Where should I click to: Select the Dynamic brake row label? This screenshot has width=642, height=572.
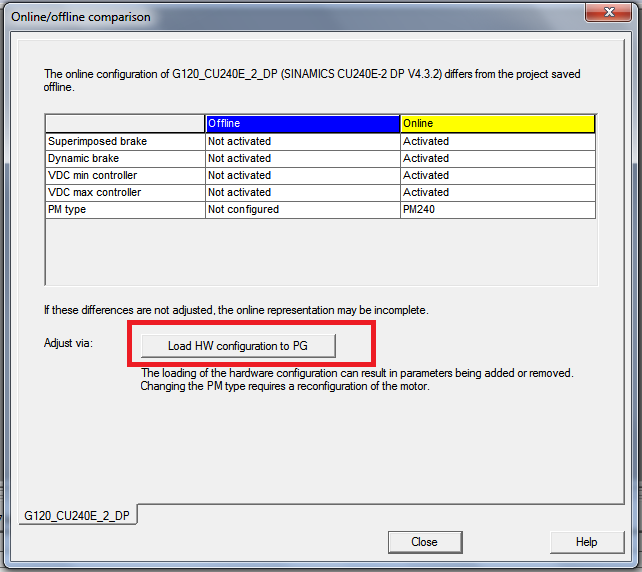pos(125,158)
